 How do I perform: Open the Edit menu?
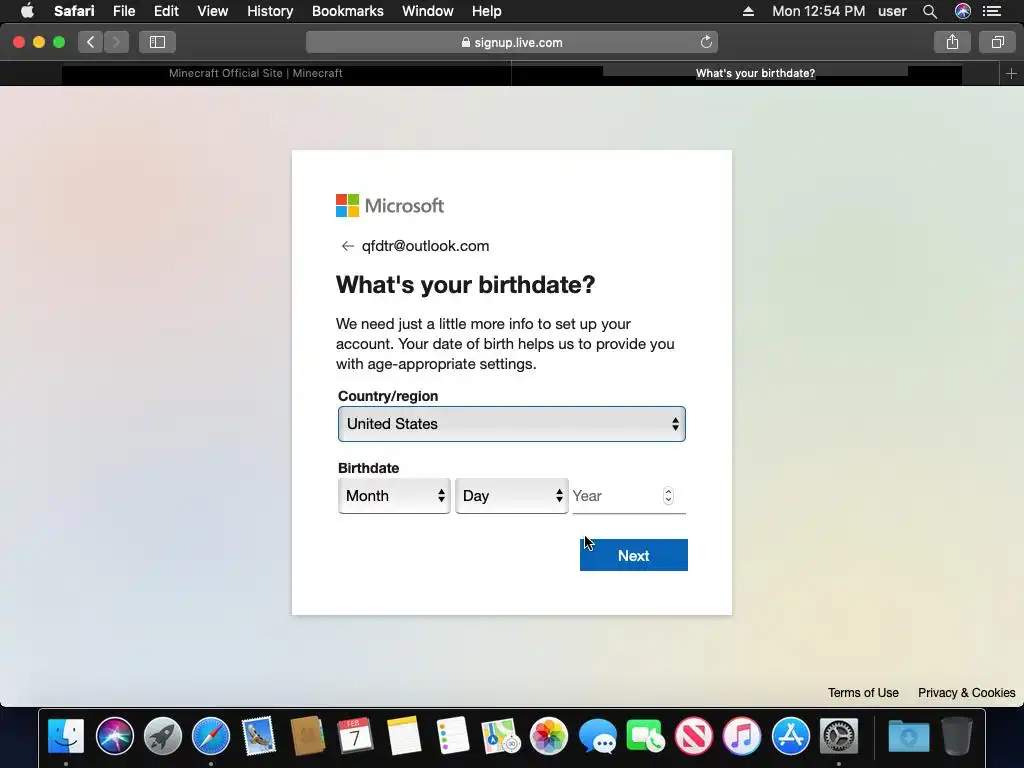tap(166, 11)
